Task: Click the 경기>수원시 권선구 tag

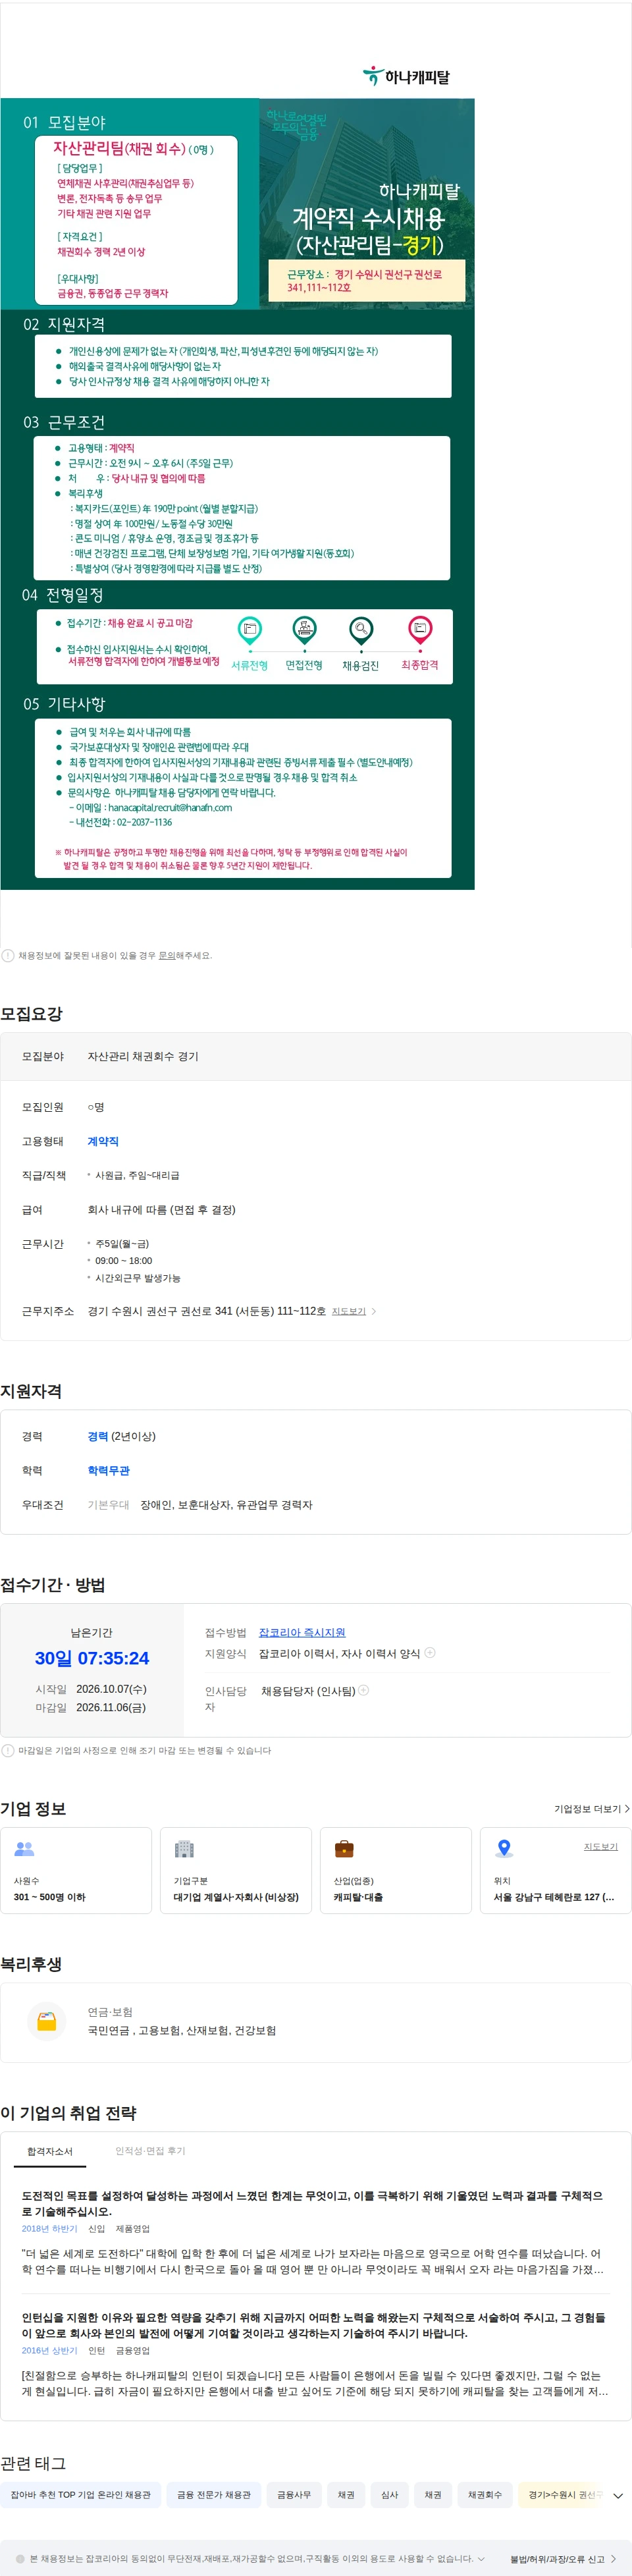Action: pos(560,2495)
